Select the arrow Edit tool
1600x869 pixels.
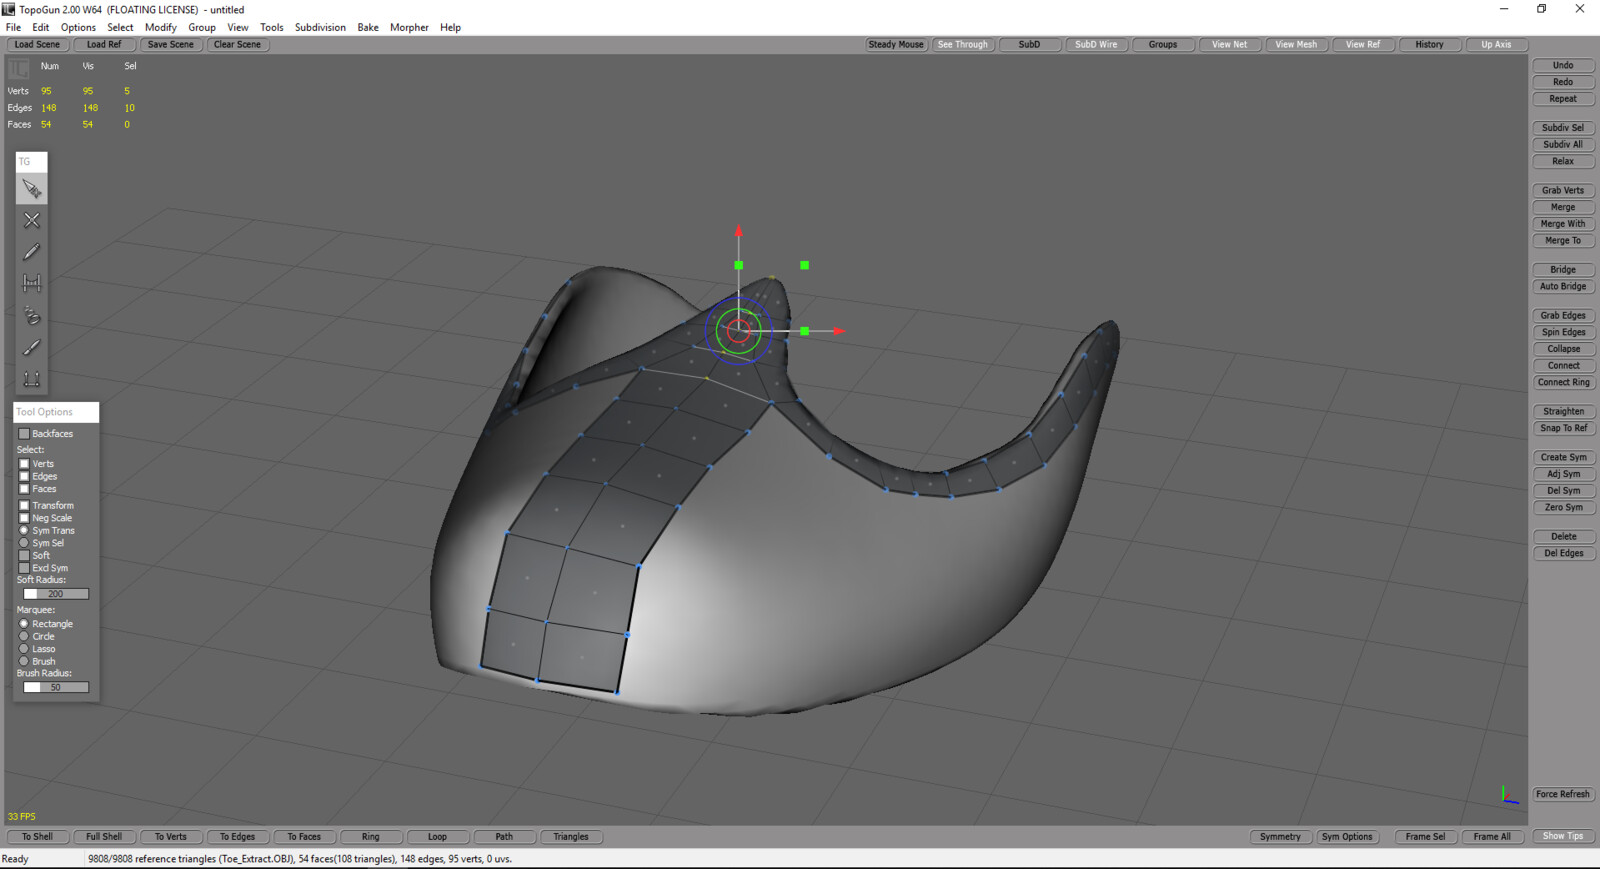tap(32, 189)
